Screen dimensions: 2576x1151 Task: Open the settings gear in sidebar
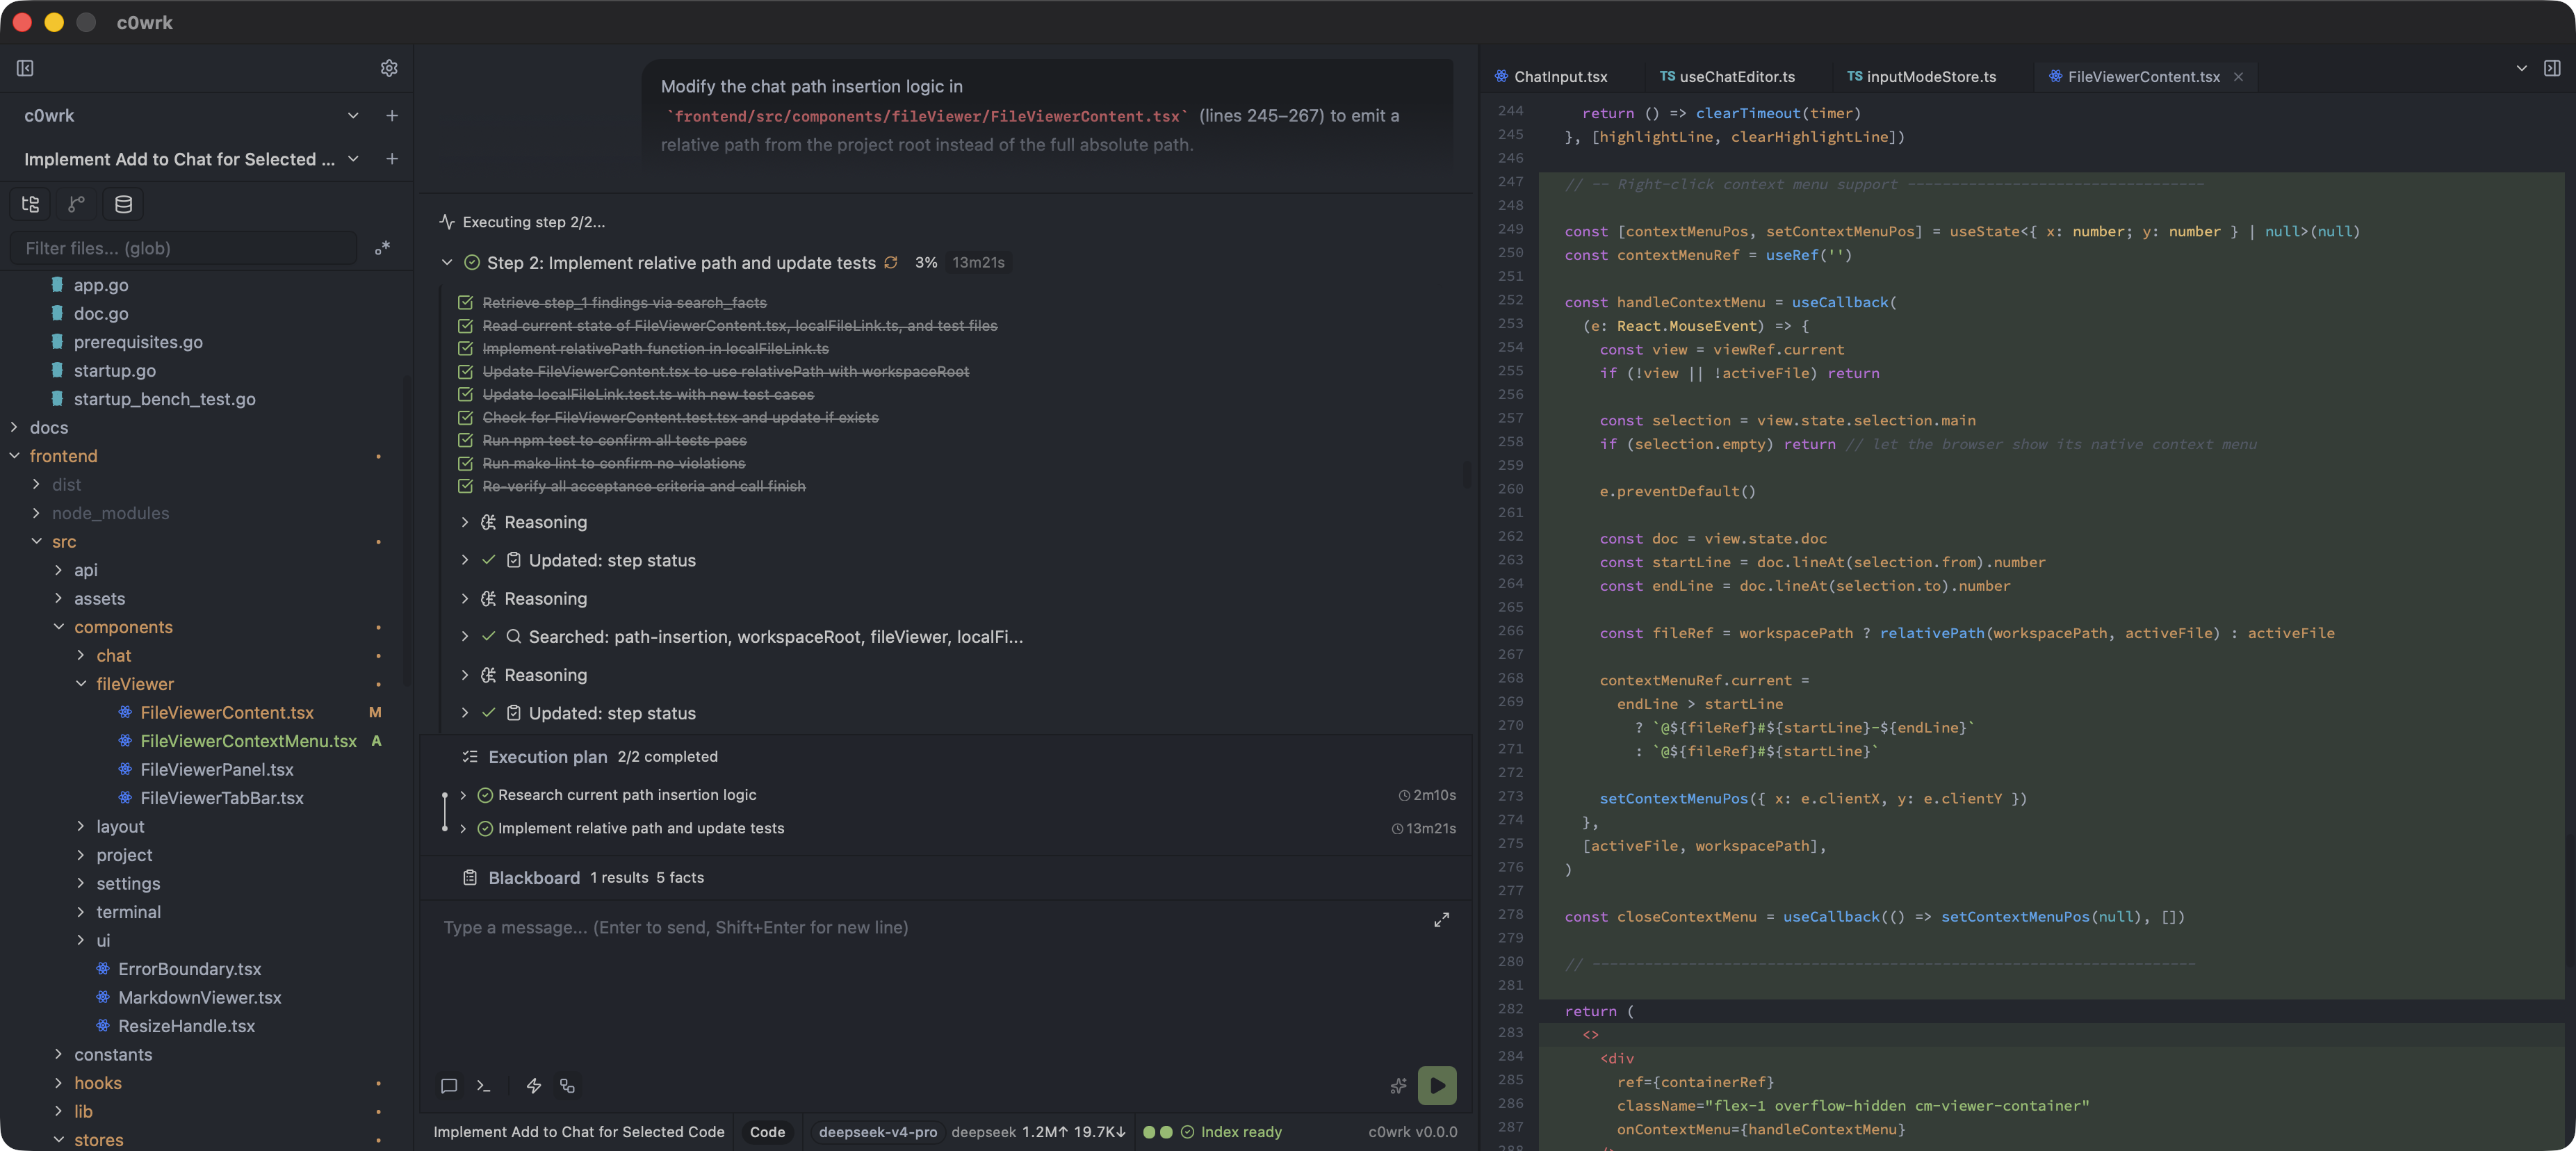389,68
